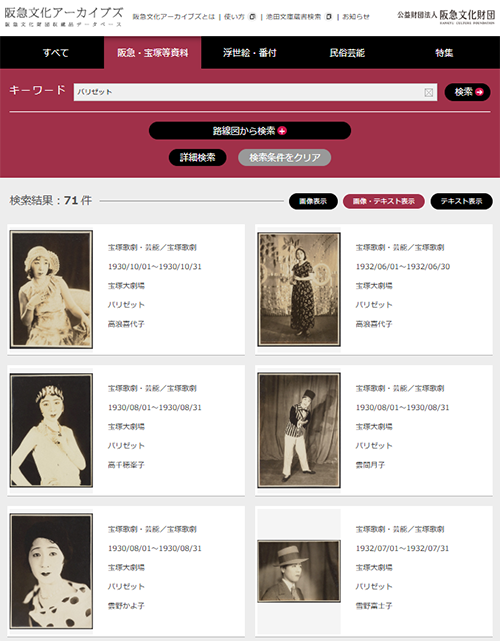Click the external link icon beside 池田文庫蔵書検索

(x=328, y=17)
